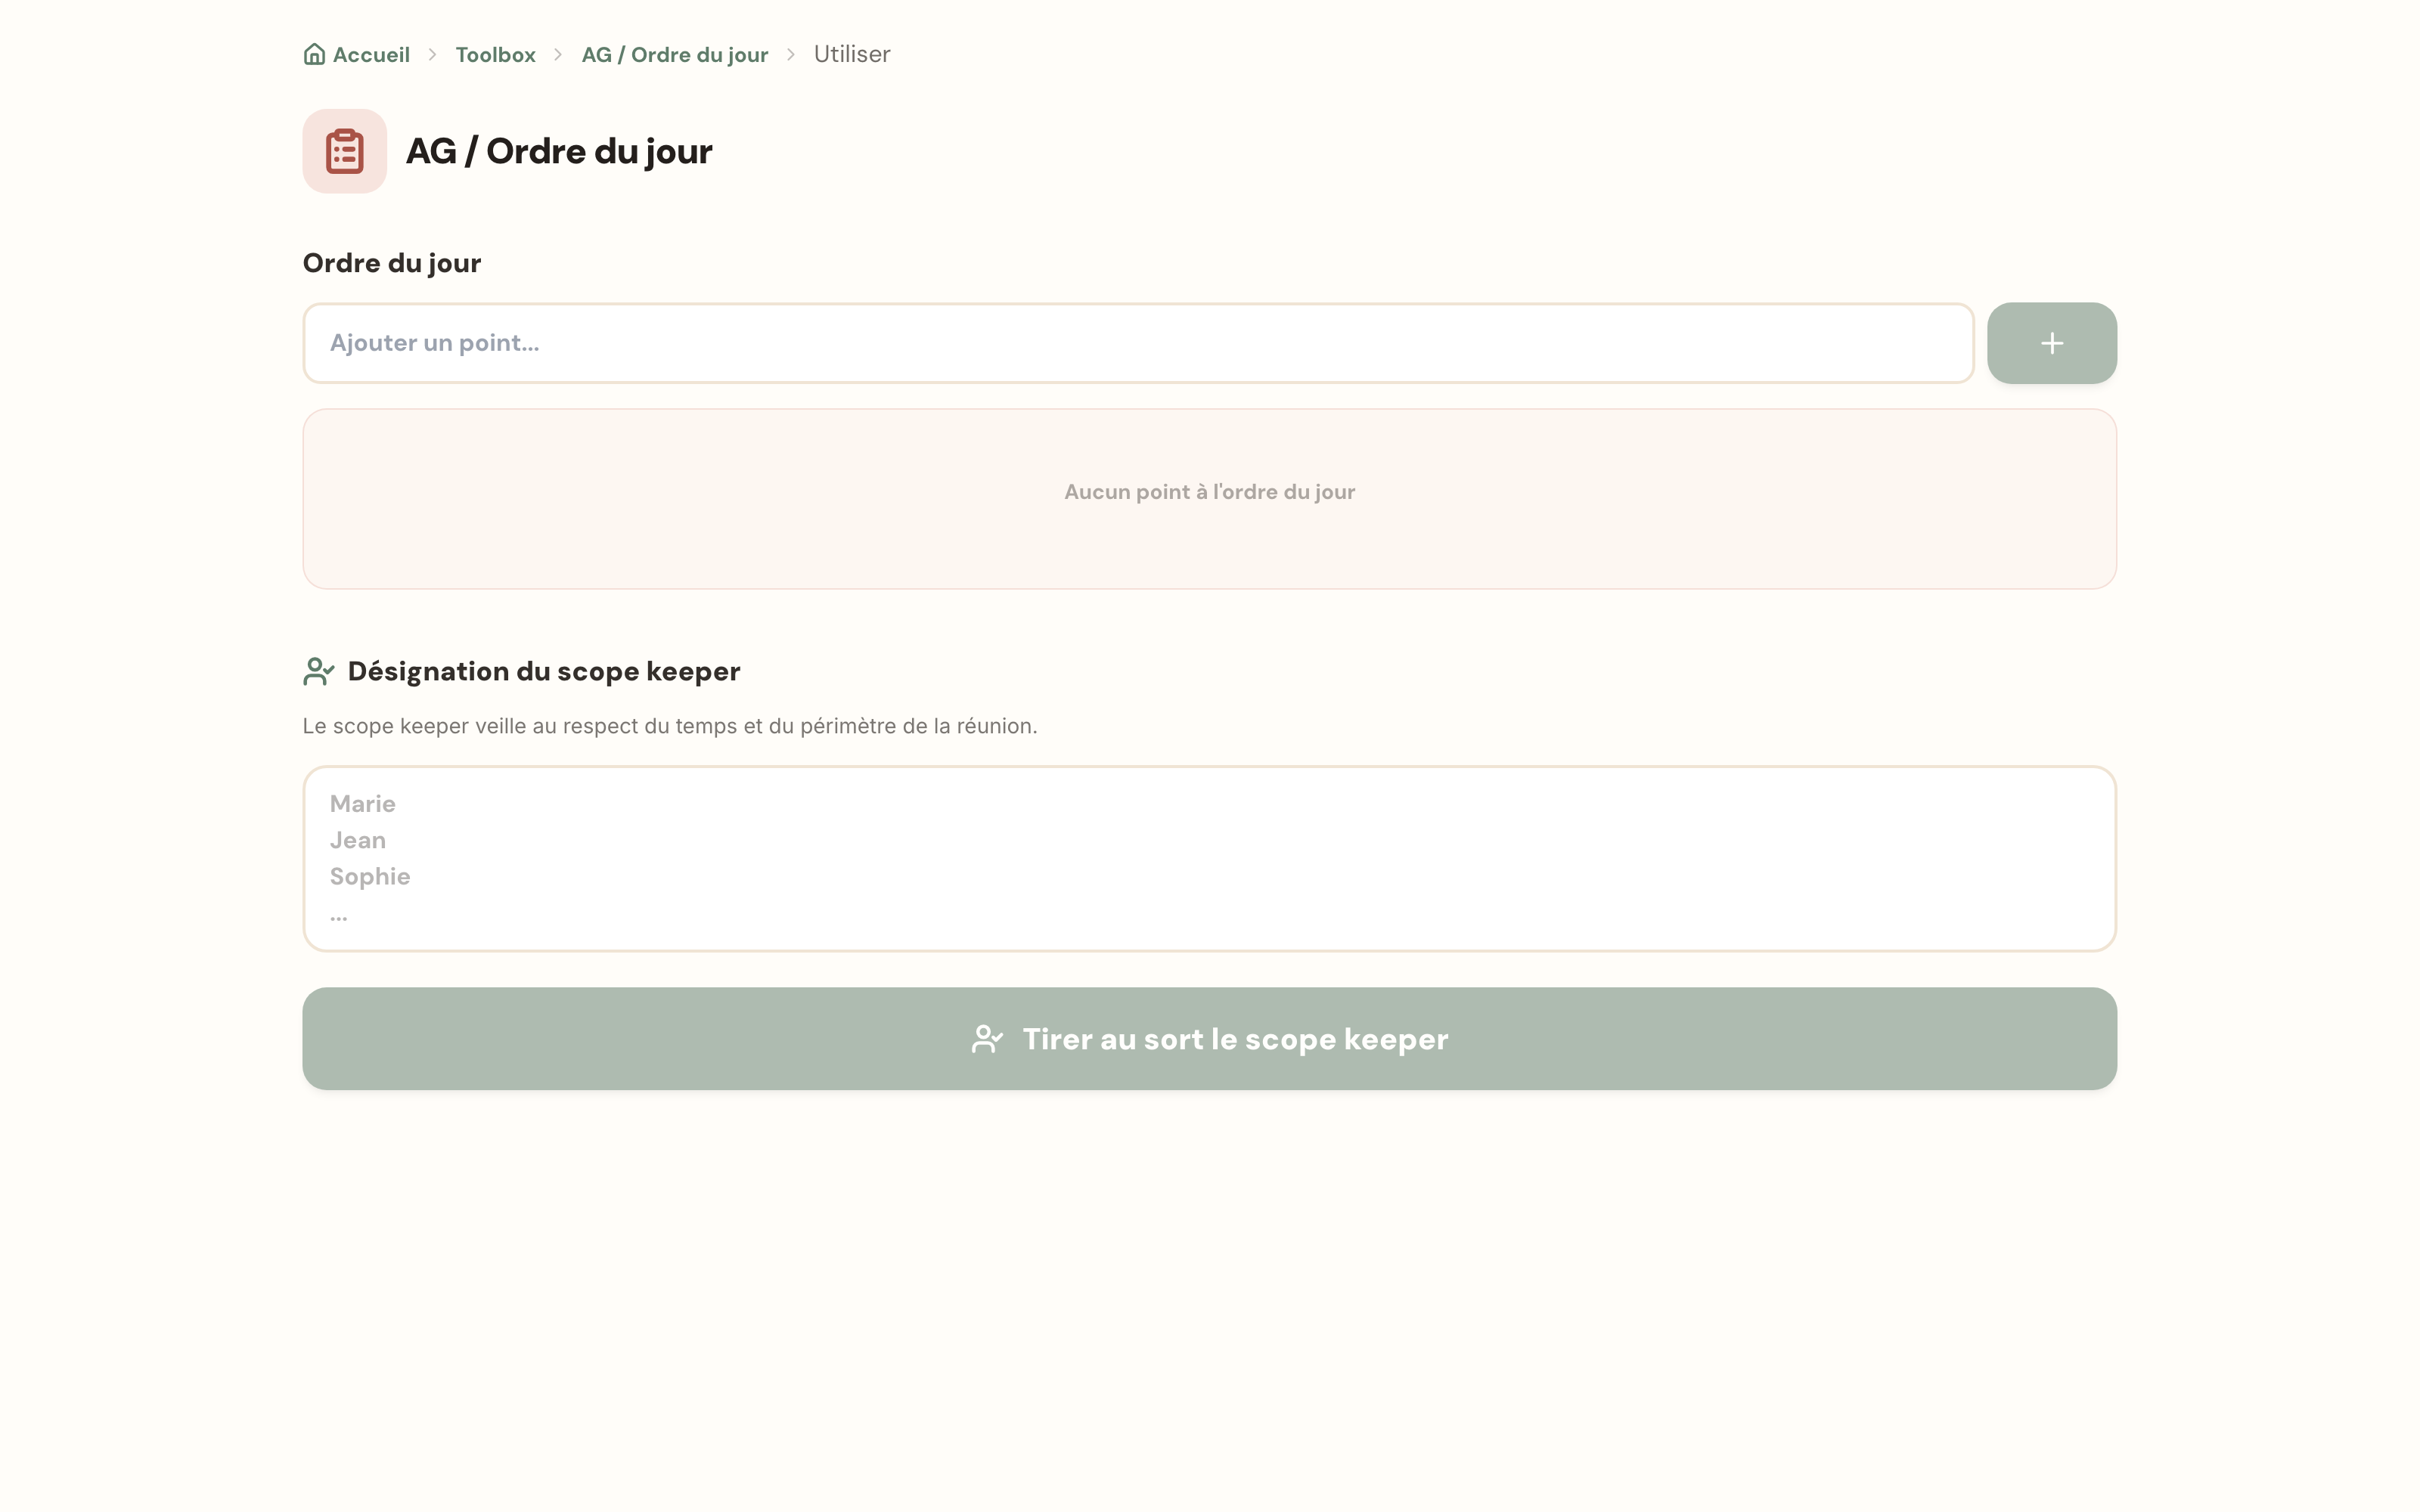Click the red clipboard agenda icon
Image resolution: width=2420 pixels, height=1512 pixels.
pos(345,151)
